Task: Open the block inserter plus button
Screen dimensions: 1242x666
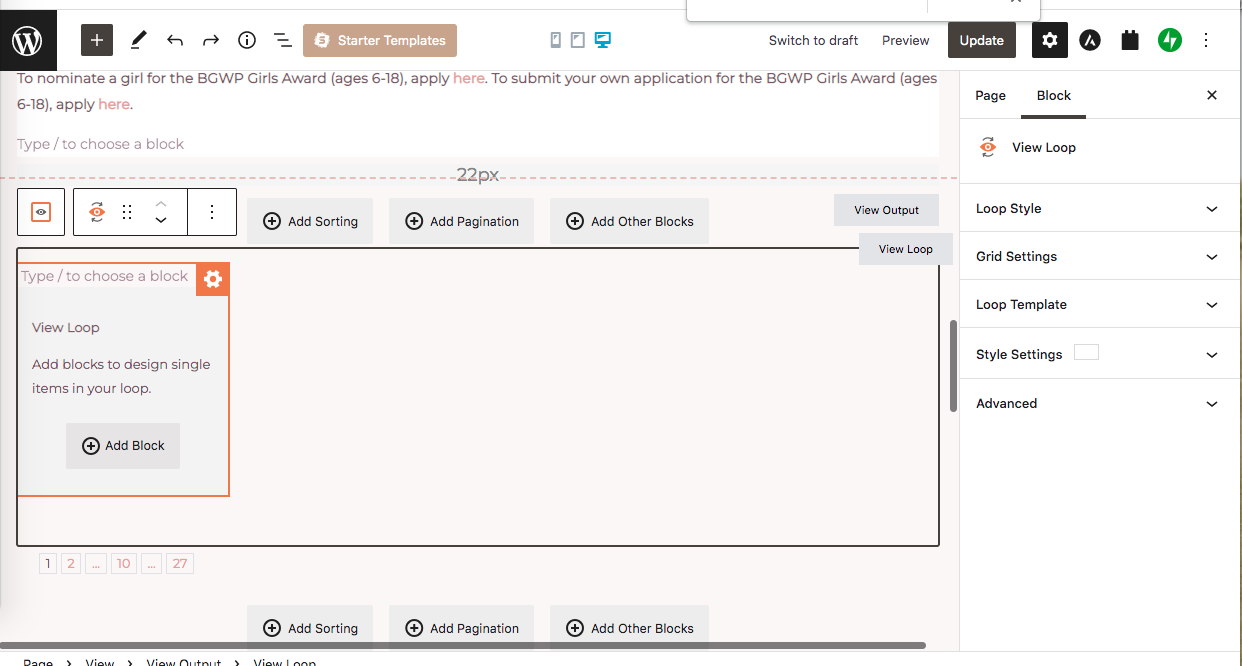Action: 97,41
